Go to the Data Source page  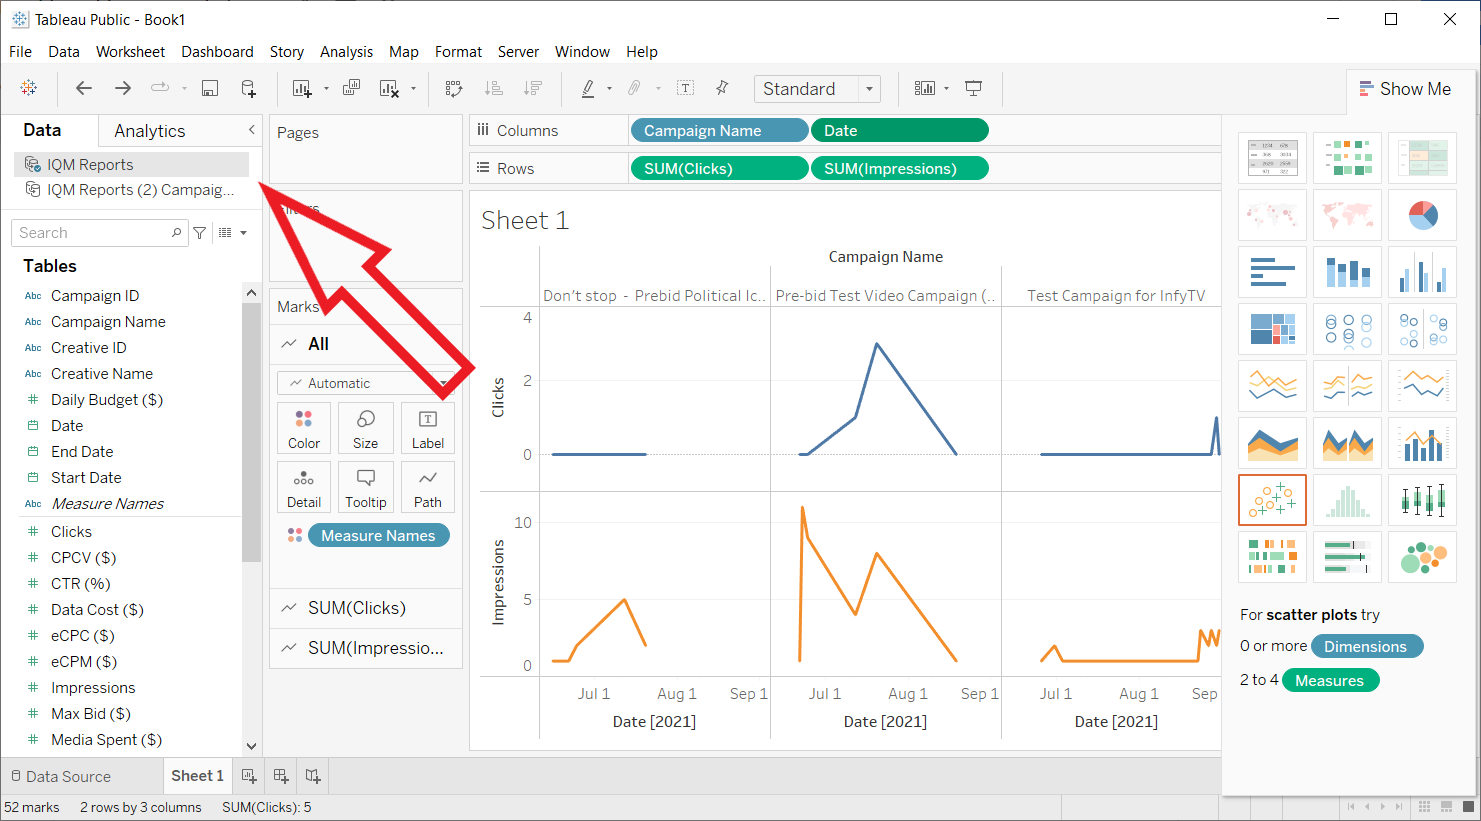click(x=60, y=776)
